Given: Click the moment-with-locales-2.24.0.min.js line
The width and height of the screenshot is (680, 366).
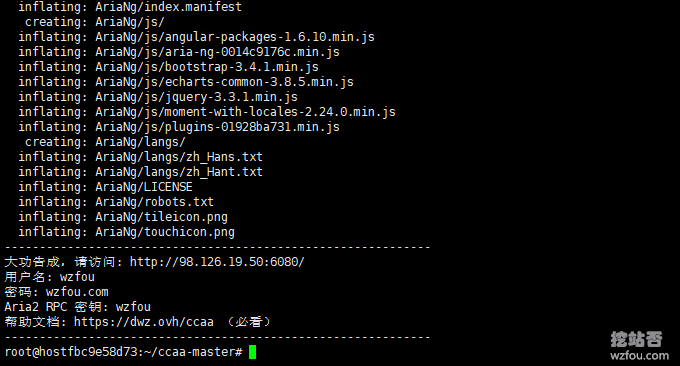Looking at the screenshot, I should tap(207, 112).
